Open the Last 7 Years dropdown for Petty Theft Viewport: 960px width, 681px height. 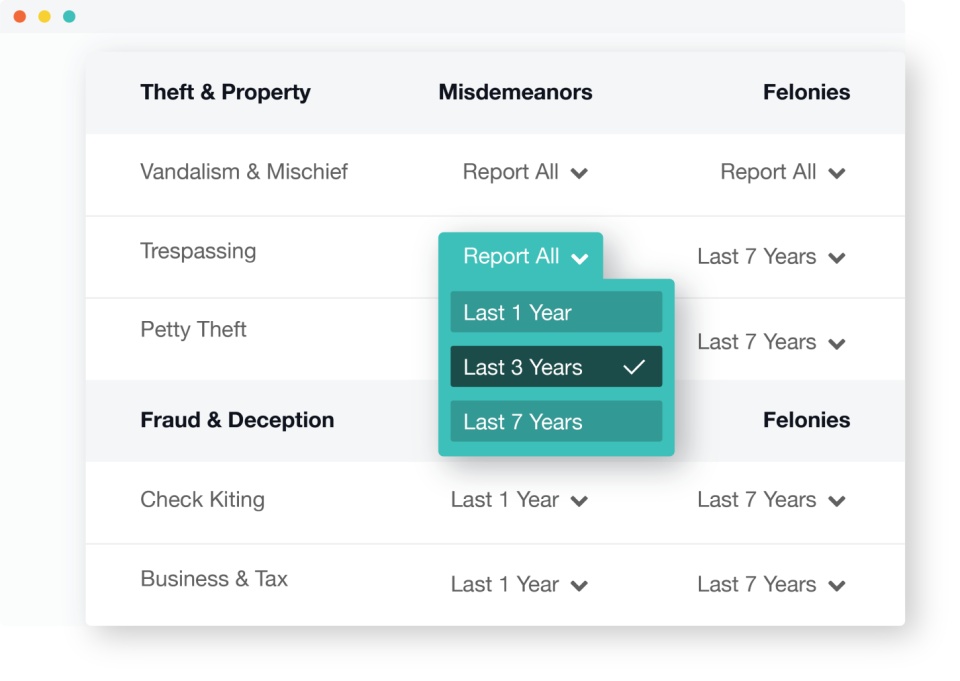click(x=771, y=341)
